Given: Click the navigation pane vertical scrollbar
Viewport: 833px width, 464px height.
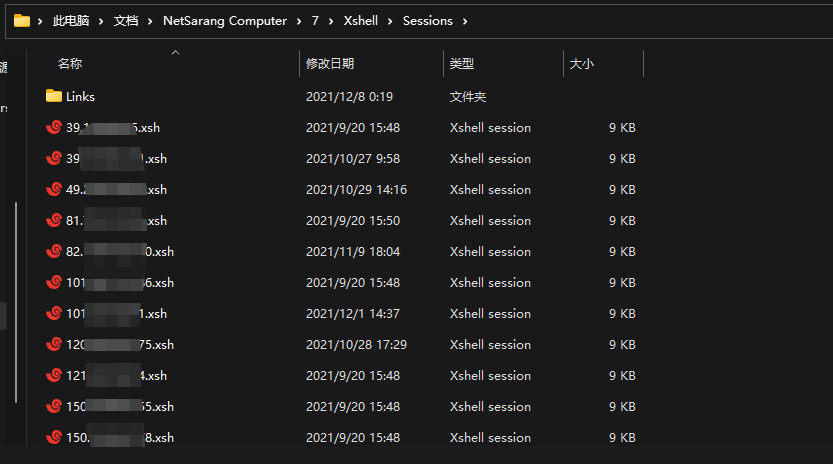Looking at the screenshot, I should pos(15,300).
